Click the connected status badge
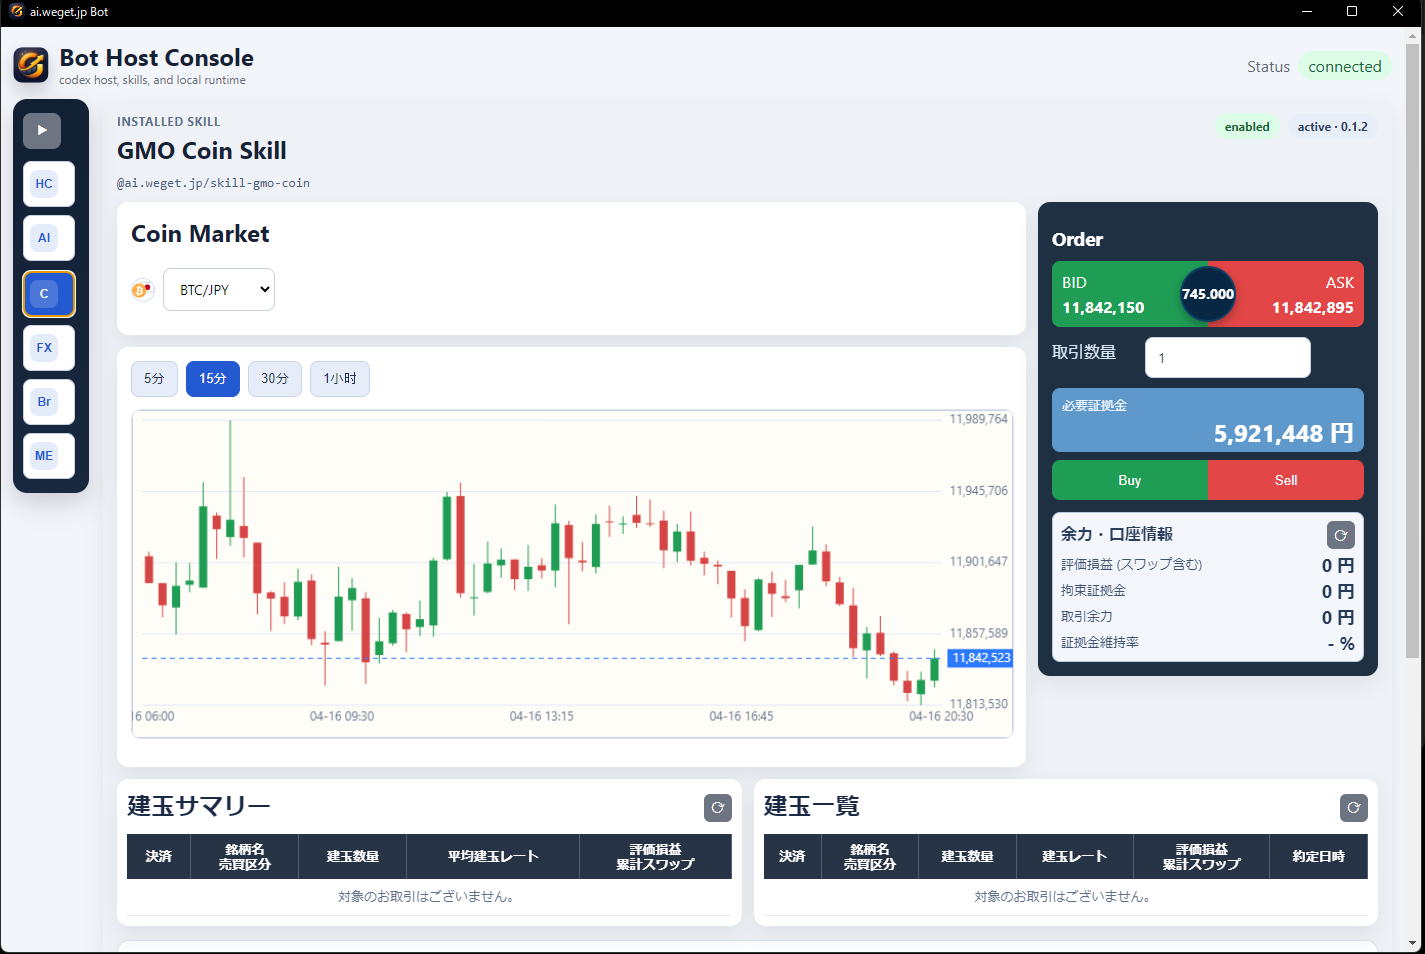Viewport: 1425px width, 954px height. [x=1345, y=67]
